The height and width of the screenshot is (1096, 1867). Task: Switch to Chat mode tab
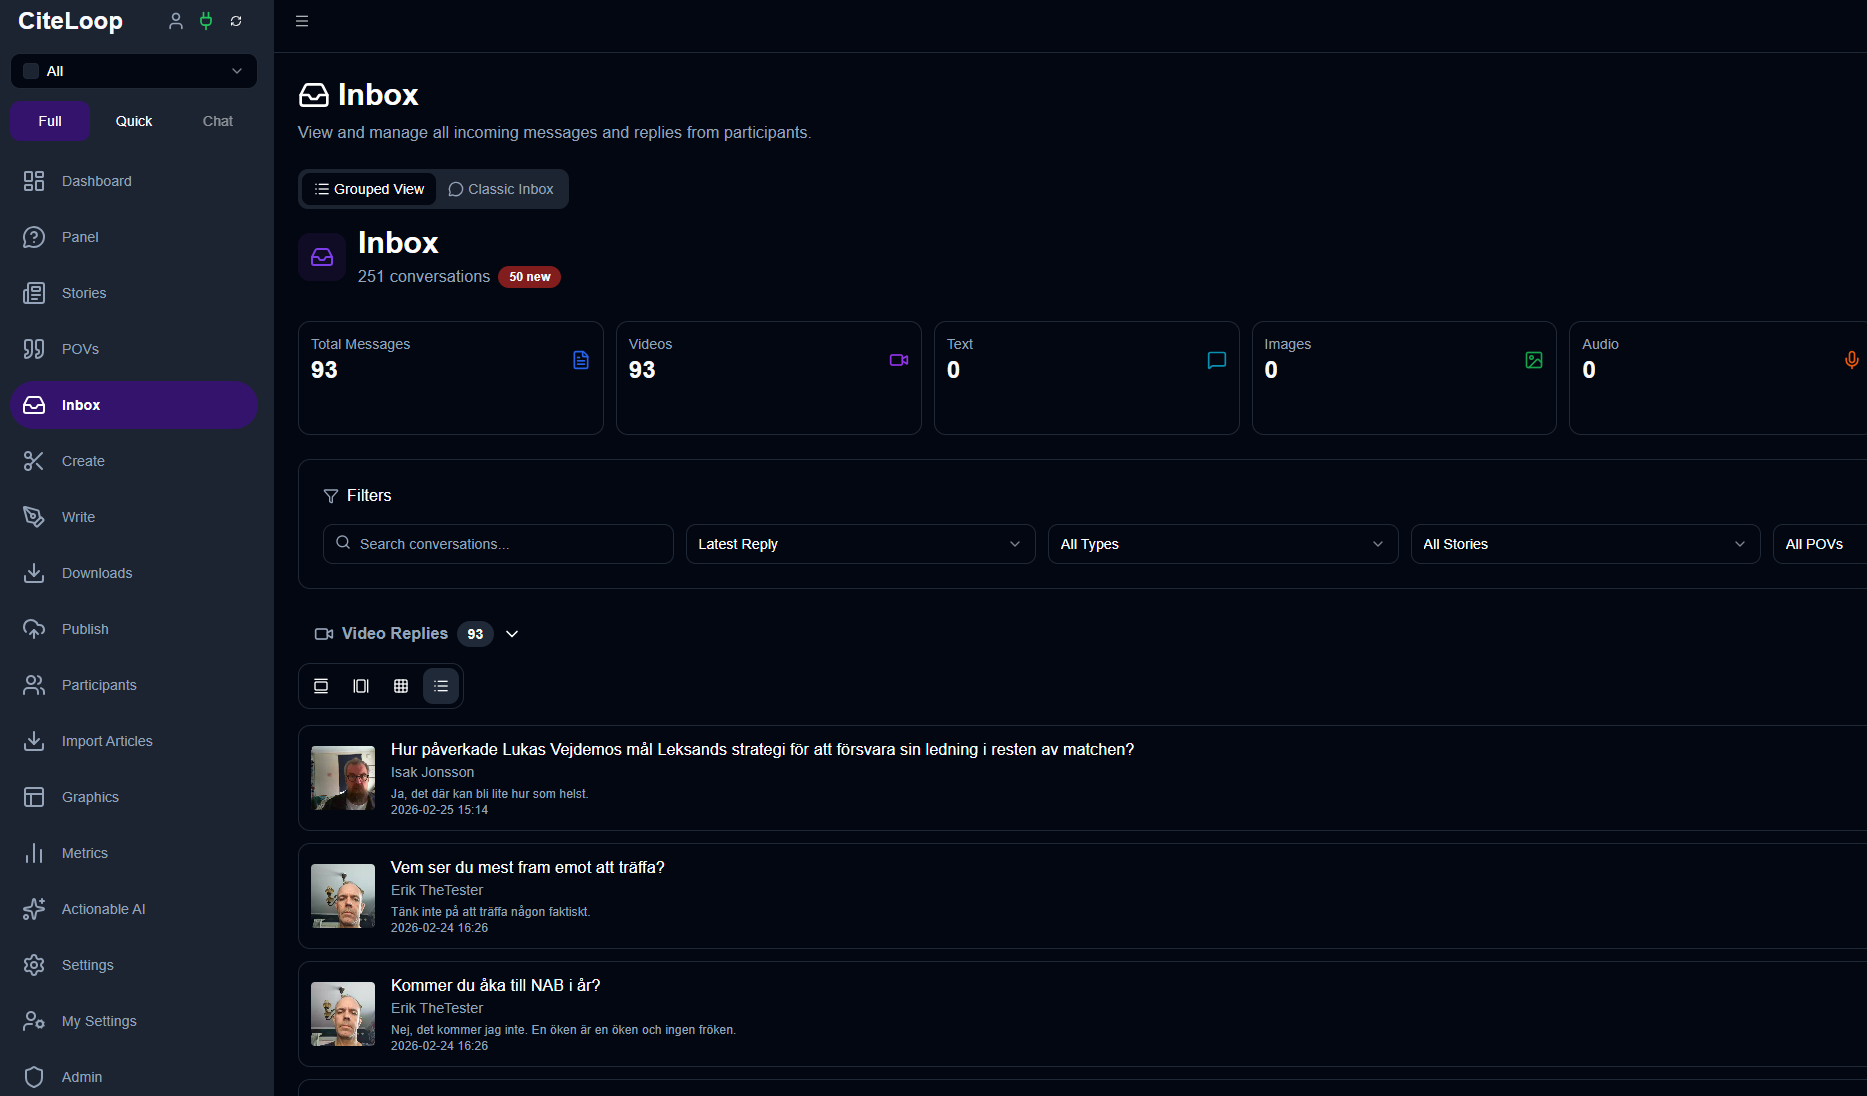coord(217,121)
